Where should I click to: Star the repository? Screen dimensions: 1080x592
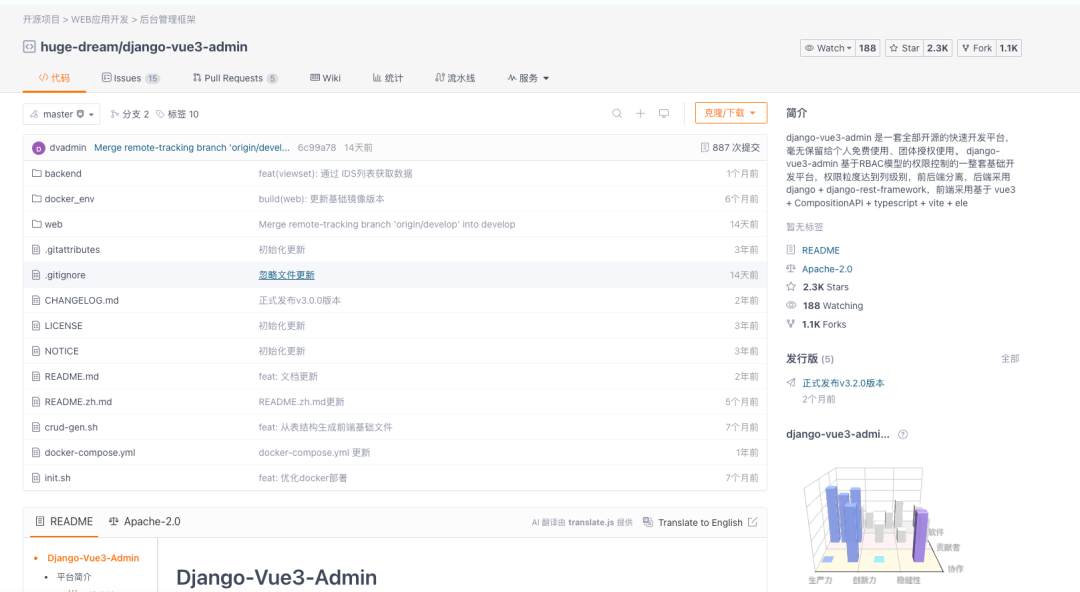point(904,48)
